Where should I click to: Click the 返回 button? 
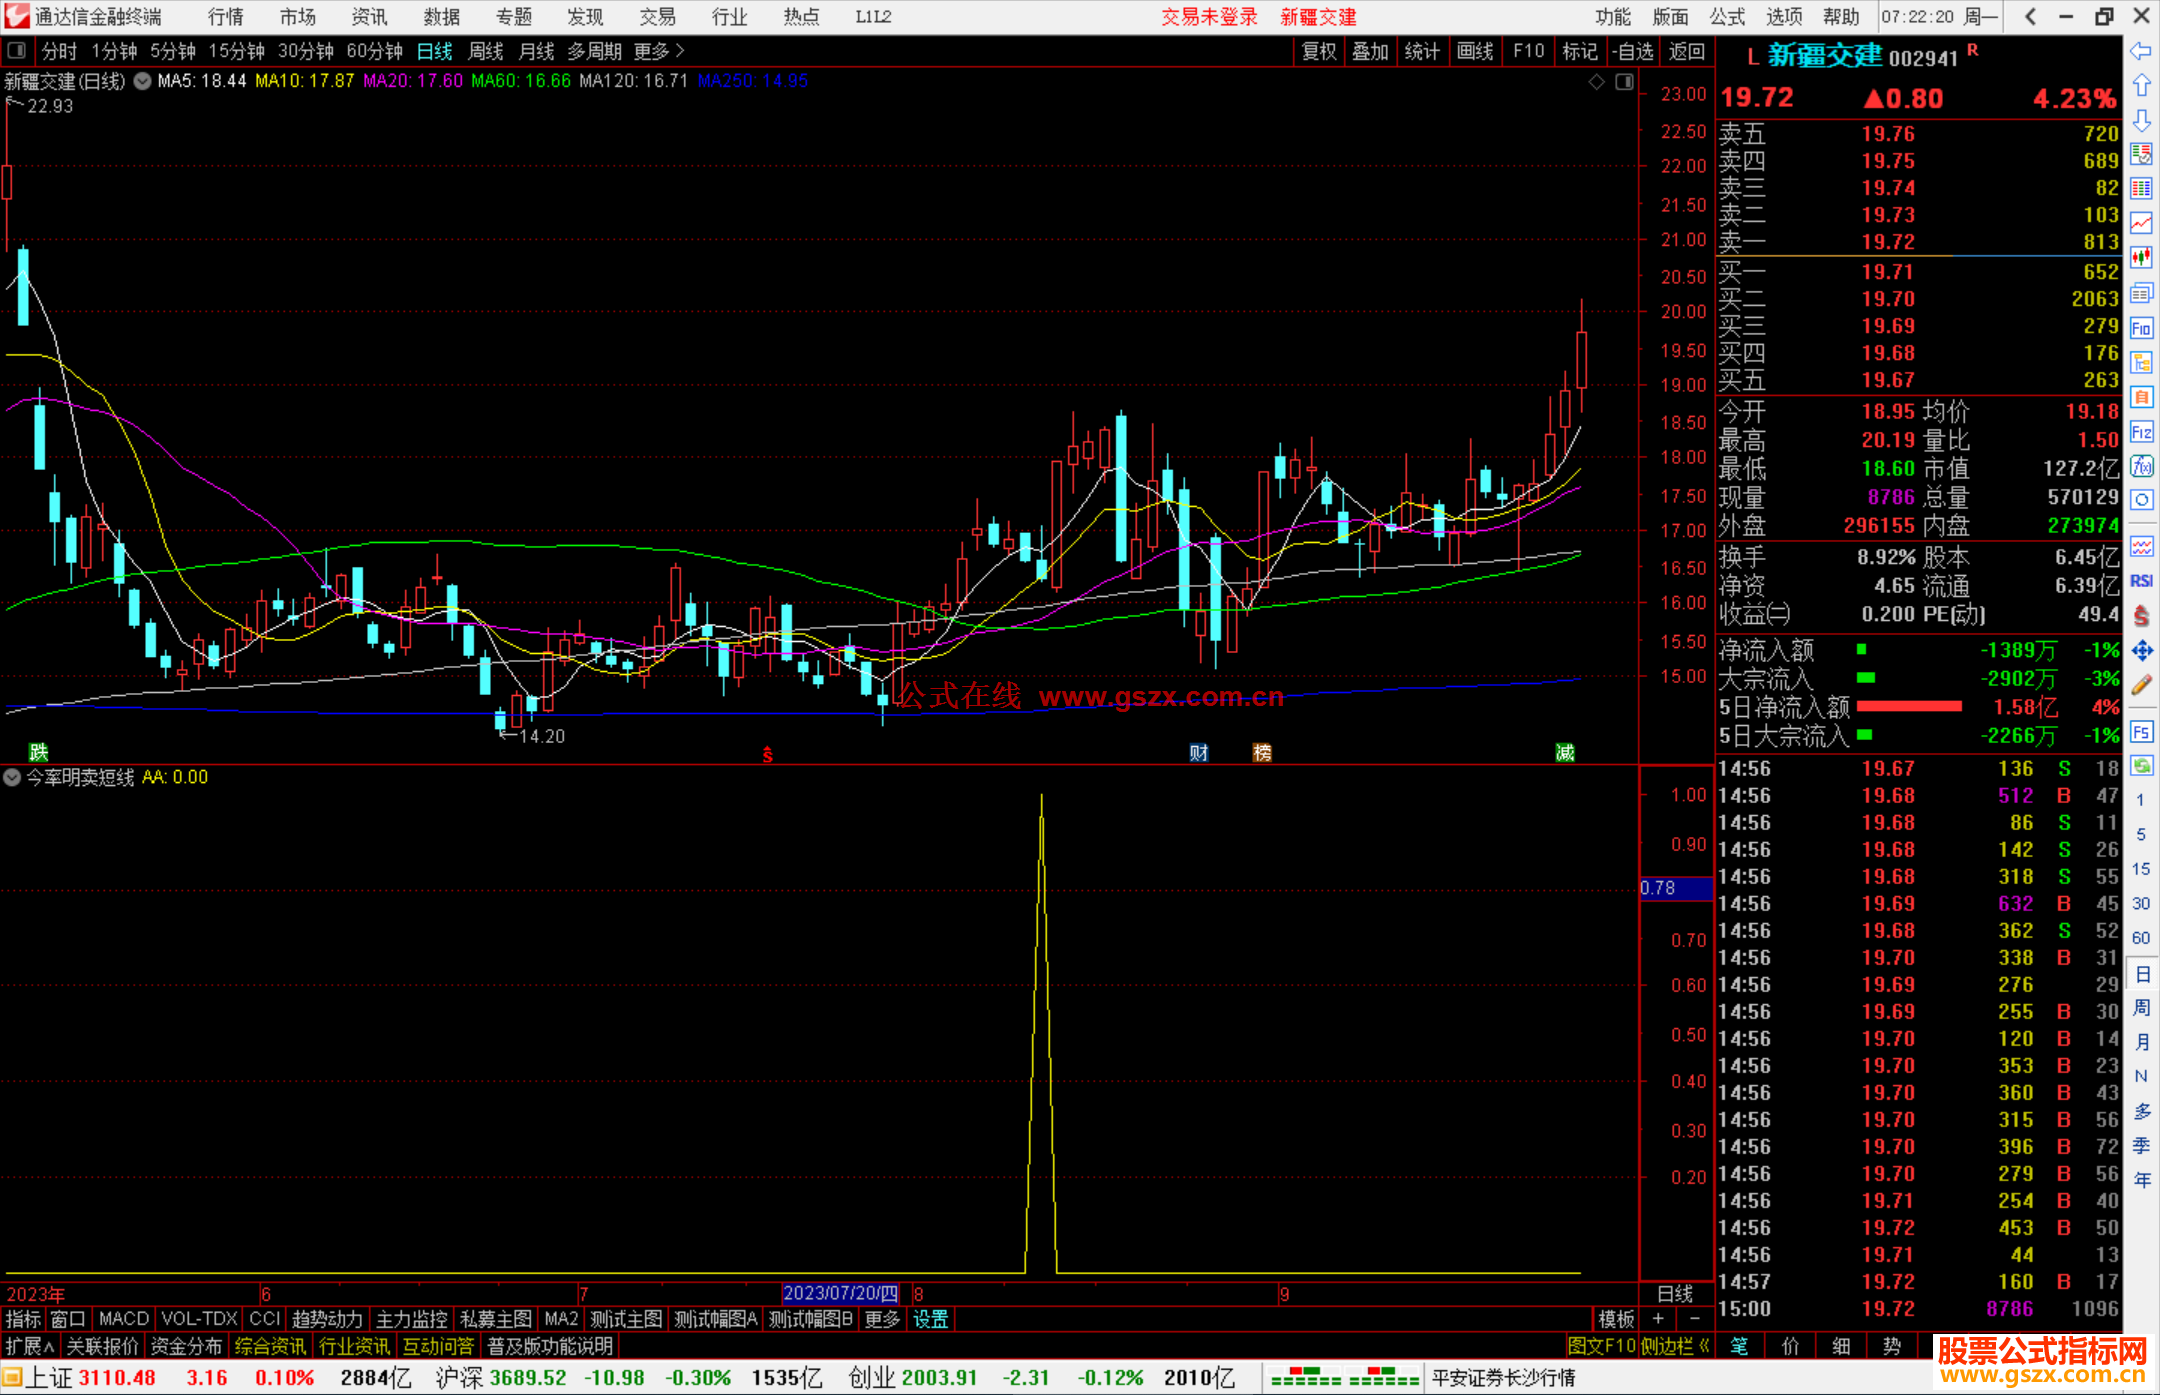pos(1687,51)
